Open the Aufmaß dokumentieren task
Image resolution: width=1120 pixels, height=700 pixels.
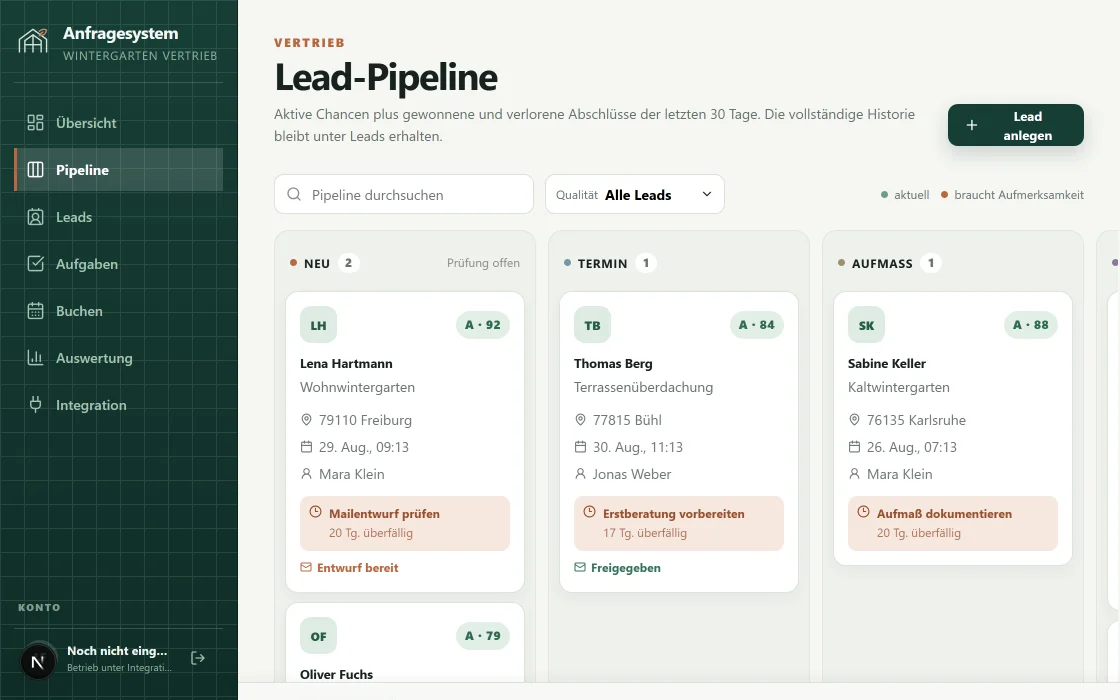pyautogui.click(x=953, y=524)
